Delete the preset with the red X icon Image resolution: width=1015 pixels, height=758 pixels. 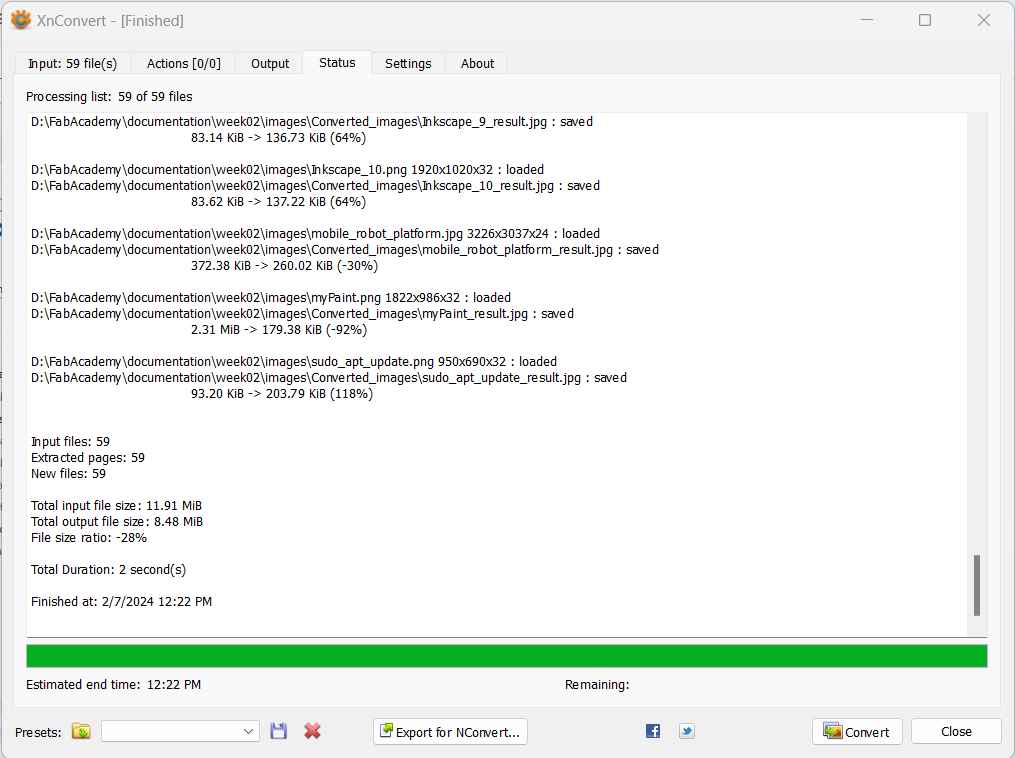point(312,731)
